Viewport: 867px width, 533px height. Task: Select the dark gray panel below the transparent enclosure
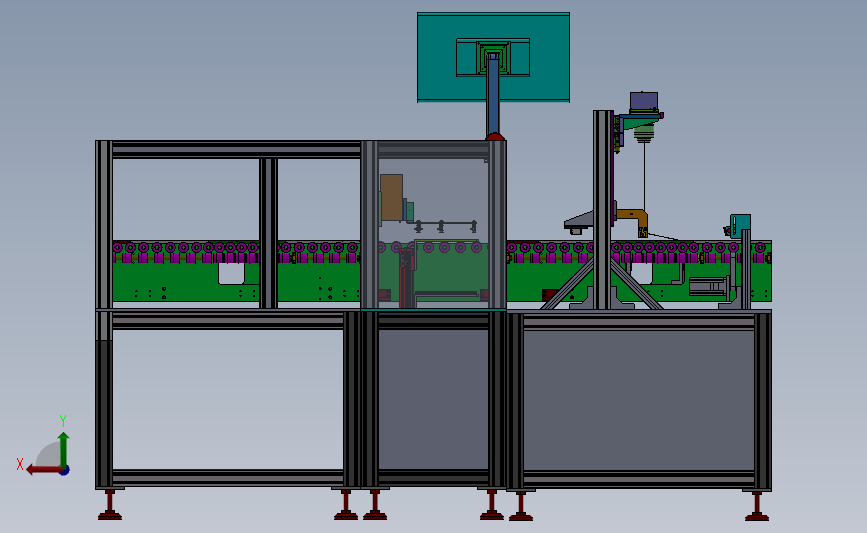pos(433,399)
